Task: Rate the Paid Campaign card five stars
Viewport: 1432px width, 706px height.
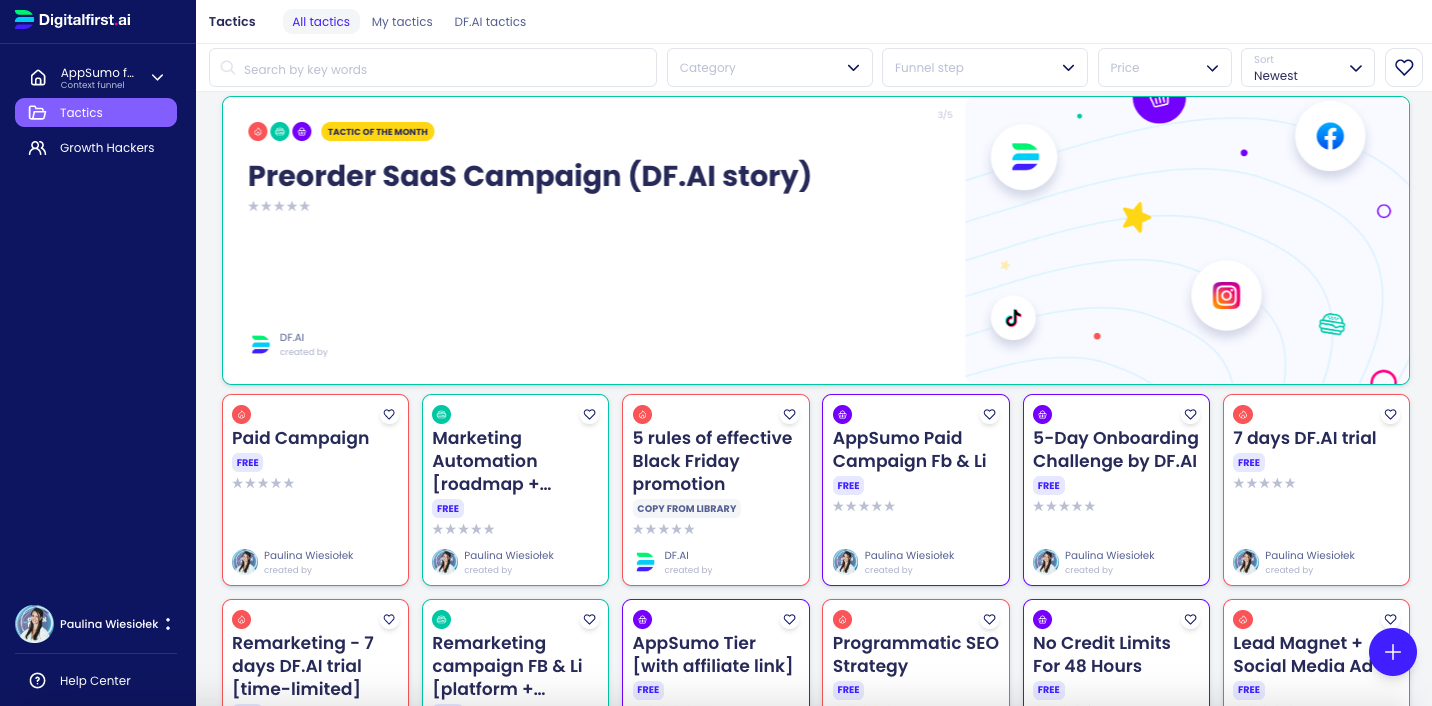Action: click(289, 483)
